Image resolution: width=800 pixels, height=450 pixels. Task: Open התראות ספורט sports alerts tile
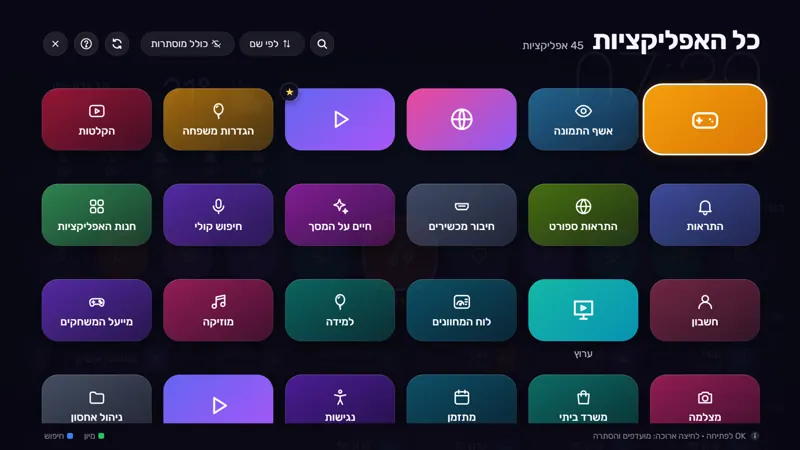point(583,215)
